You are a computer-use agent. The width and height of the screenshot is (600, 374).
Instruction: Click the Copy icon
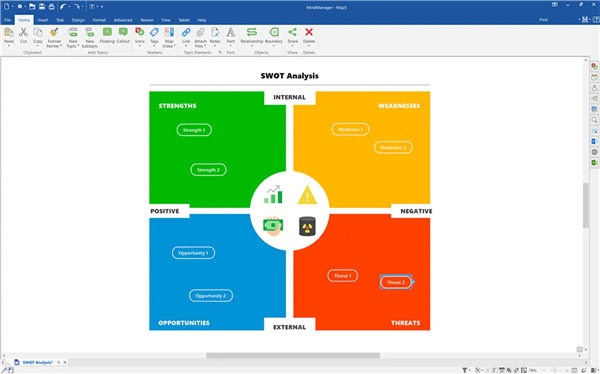[38, 33]
